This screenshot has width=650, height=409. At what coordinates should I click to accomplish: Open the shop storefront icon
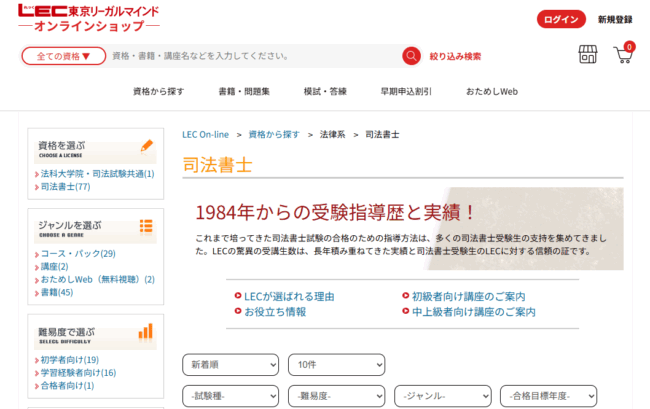click(x=588, y=54)
